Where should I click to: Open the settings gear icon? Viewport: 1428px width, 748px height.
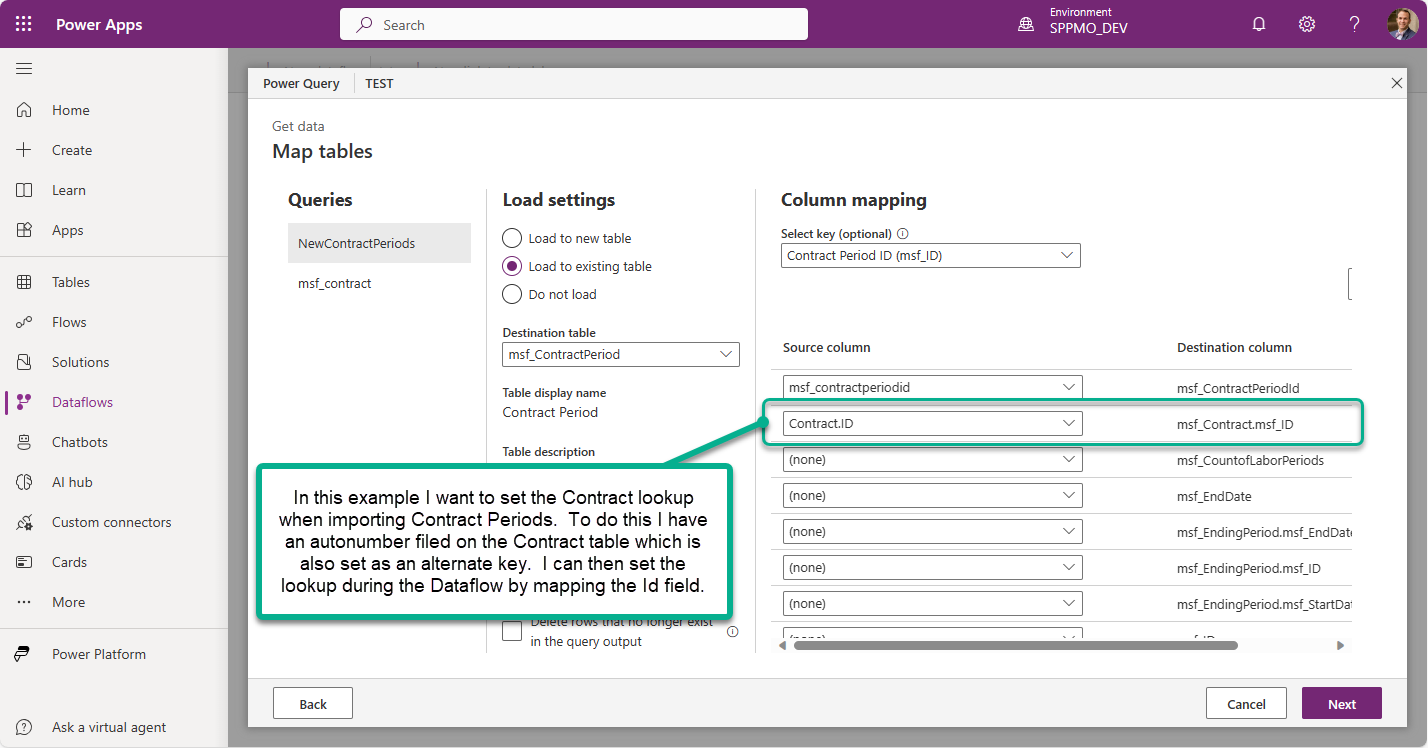[1307, 24]
